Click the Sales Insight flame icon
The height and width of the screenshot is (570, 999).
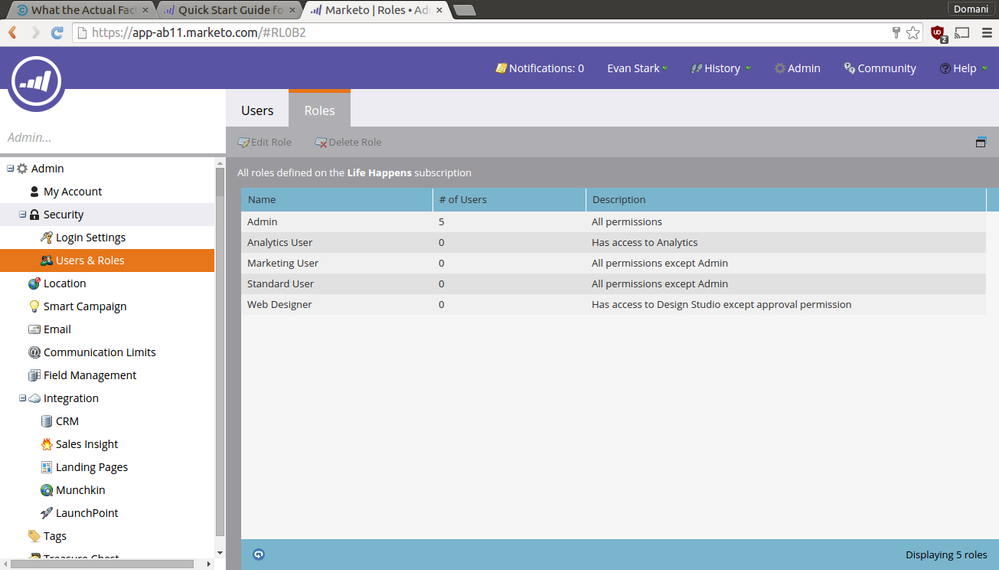[x=47, y=443]
